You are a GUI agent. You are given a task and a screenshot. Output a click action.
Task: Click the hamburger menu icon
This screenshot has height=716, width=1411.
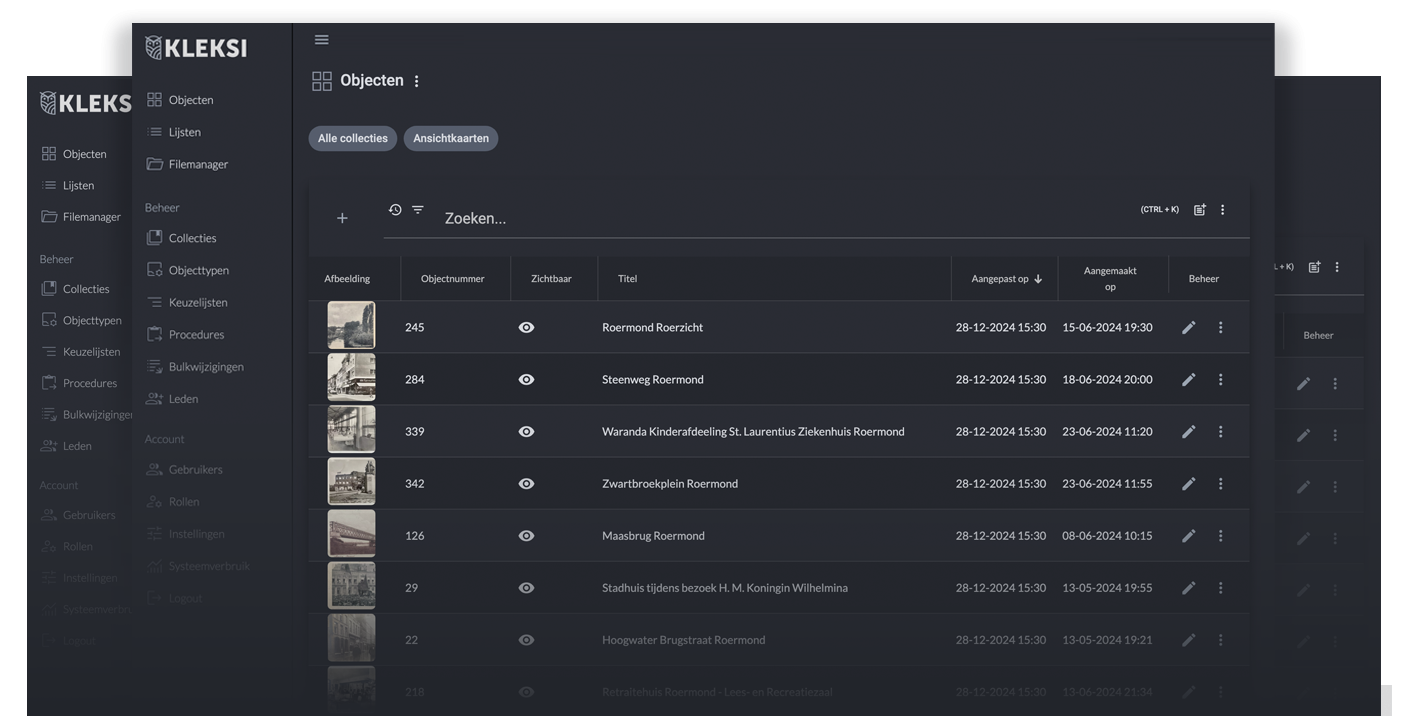321,40
